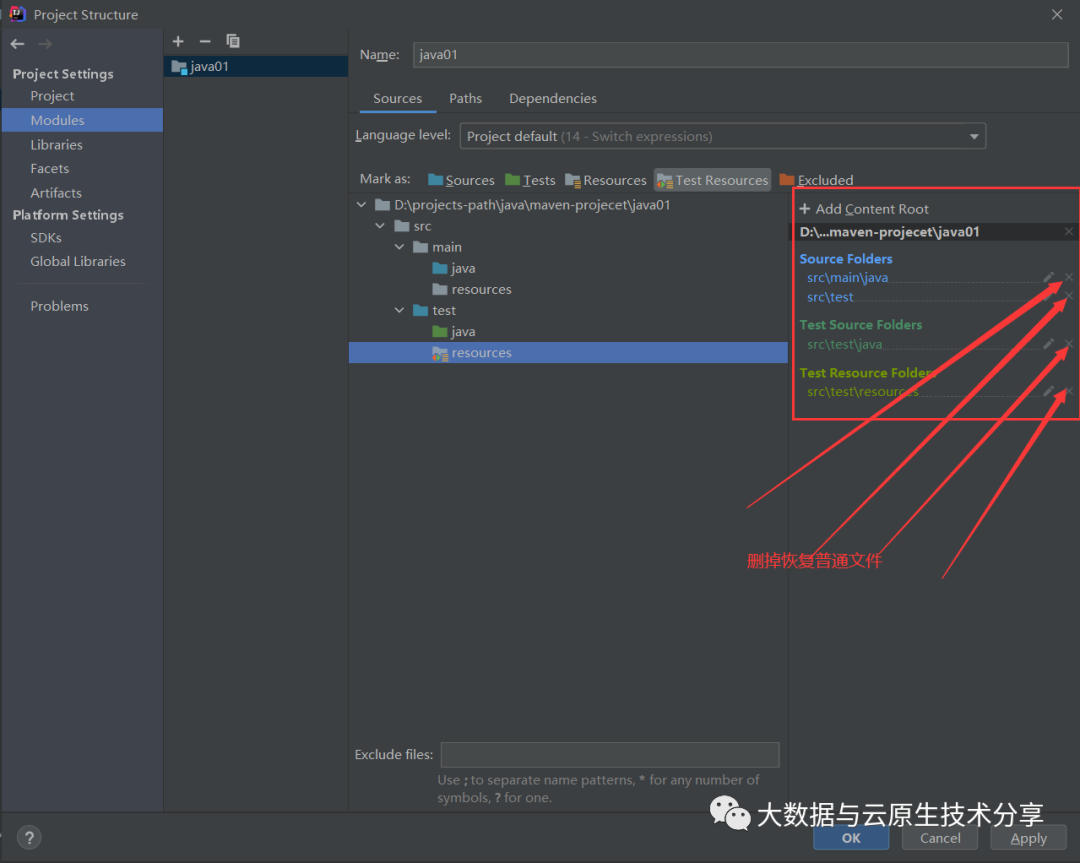Switch to the Paths tab
The image size is (1080, 863).
[x=466, y=98]
